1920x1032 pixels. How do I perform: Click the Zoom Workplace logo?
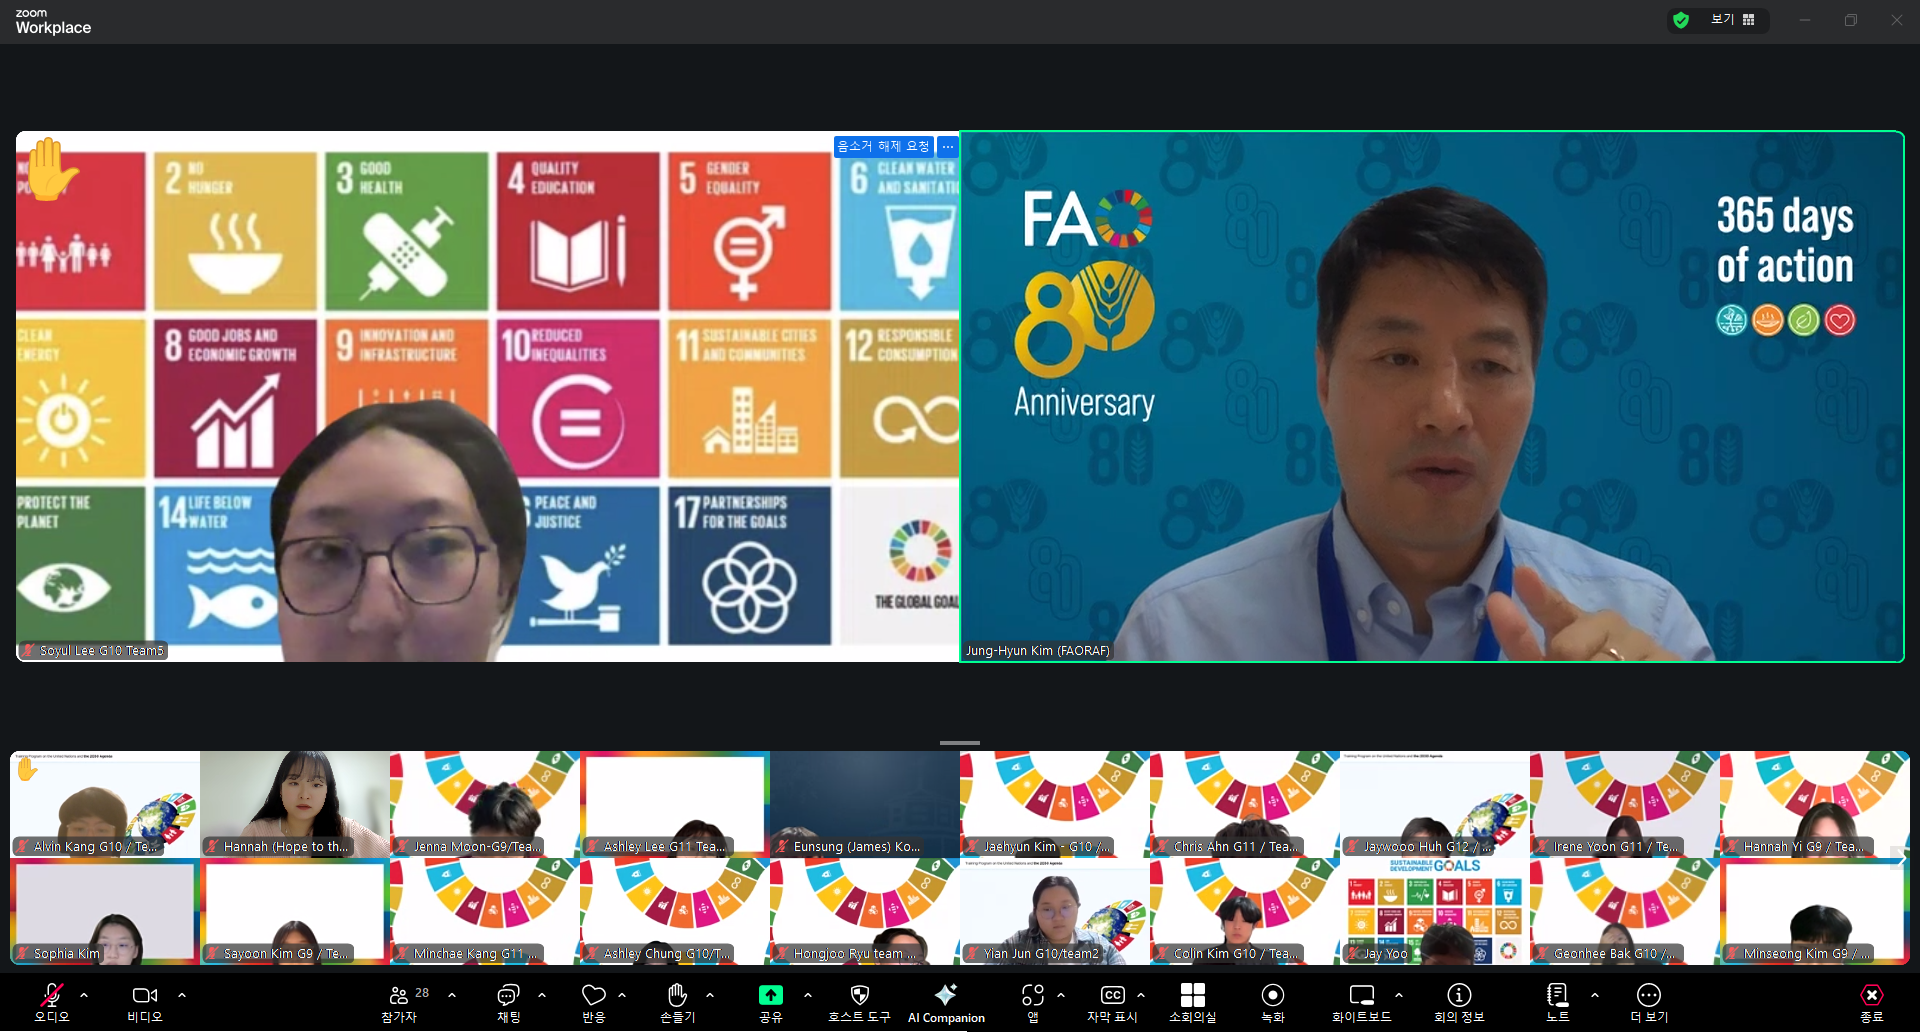point(53,21)
